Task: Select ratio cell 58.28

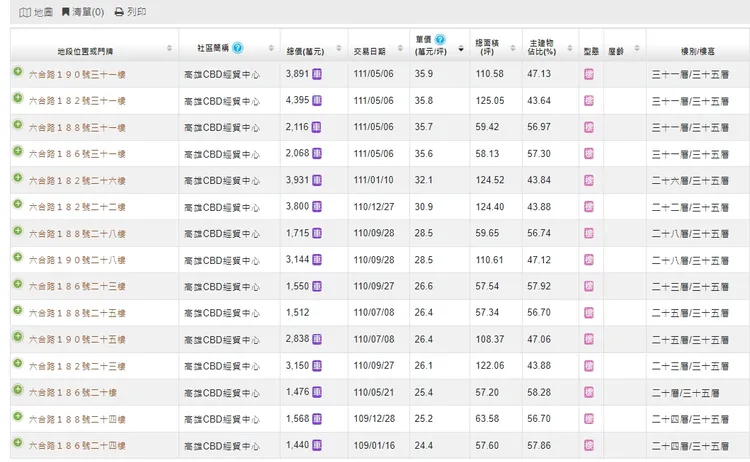Action: pyautogui.click(x=539, y=392)
